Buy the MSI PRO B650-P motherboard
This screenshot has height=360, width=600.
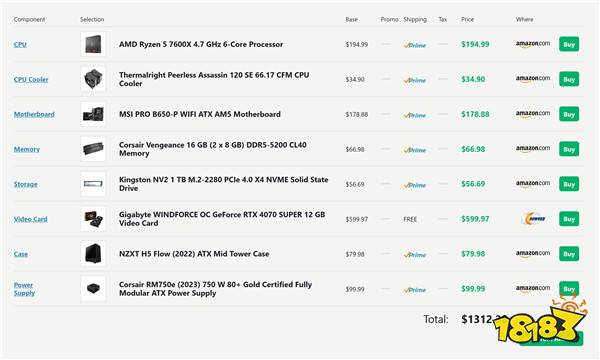(x=569, y=114)
